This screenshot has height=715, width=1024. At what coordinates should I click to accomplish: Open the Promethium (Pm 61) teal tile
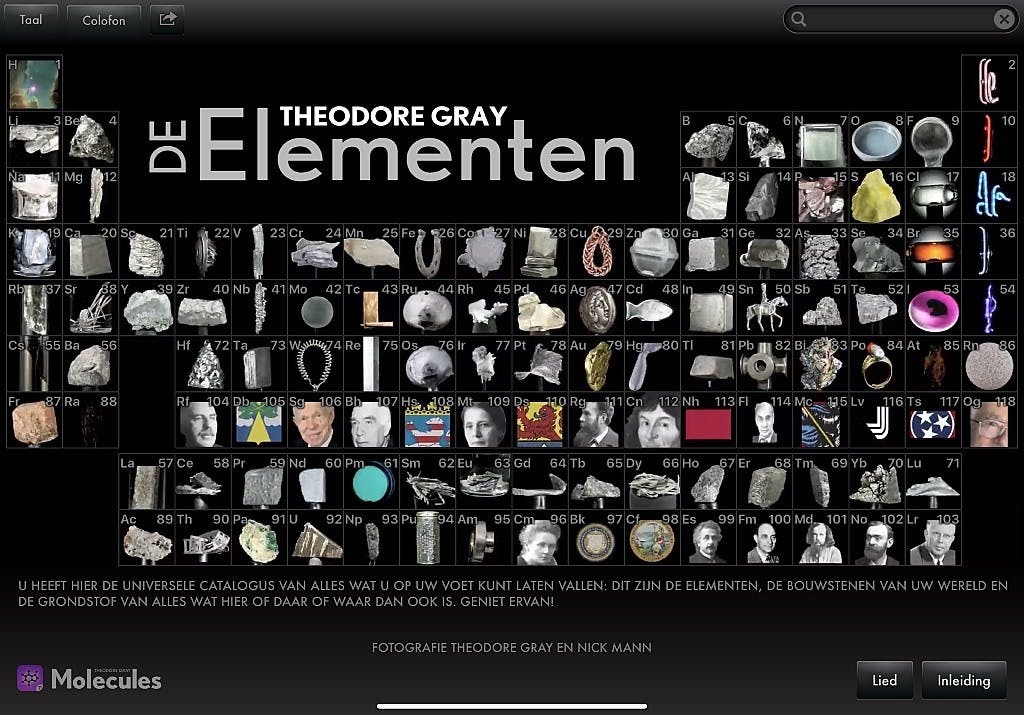pyautogui.click(x=372, y=482)
